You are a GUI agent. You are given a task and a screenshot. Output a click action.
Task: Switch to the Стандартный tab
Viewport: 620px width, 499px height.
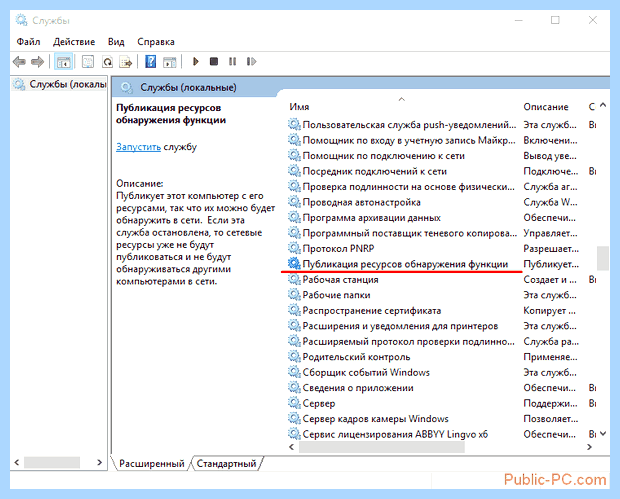tap(227, 463)
